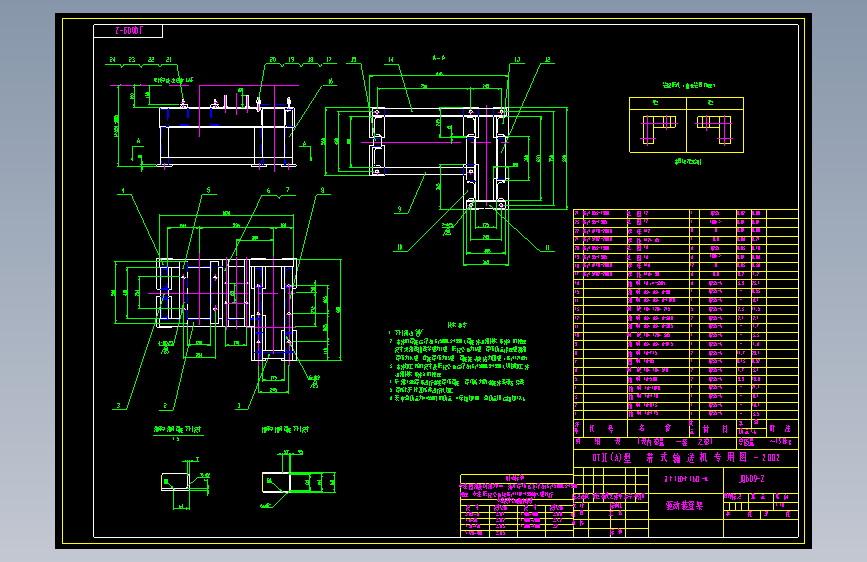Select part callout number '14'

point(390,59)
